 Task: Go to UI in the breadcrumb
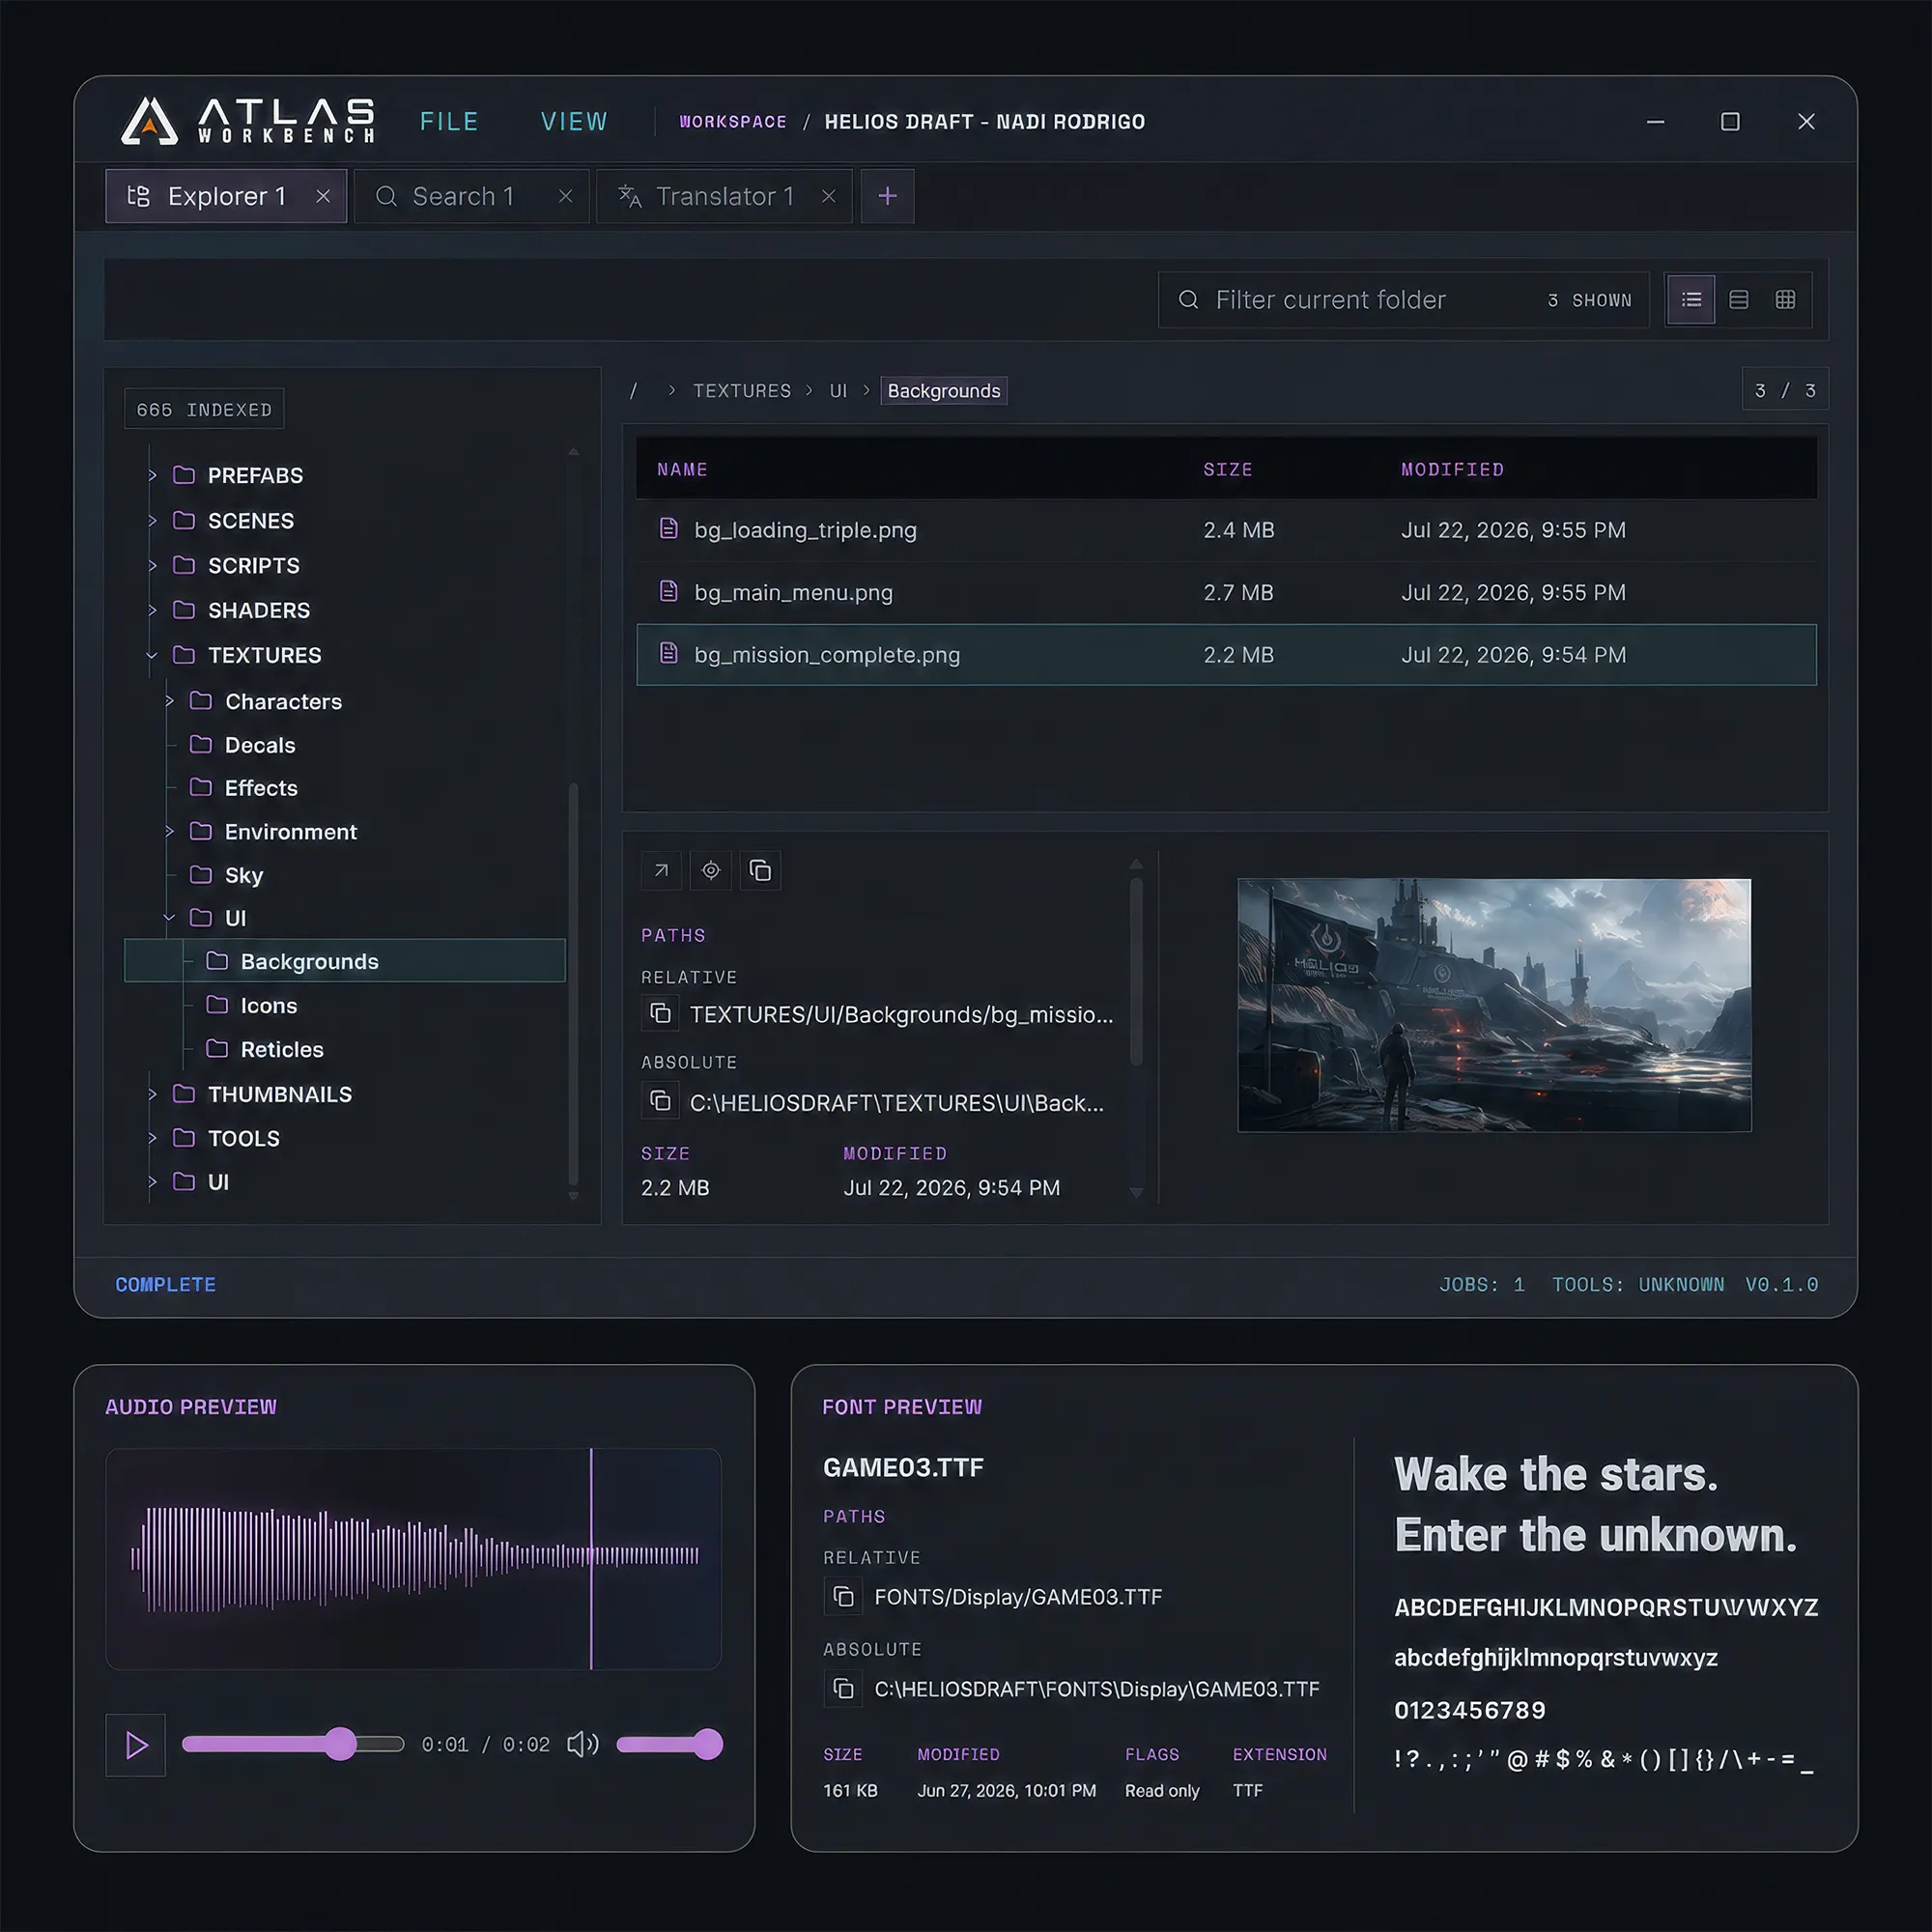pyautogui.click(x=838, y=391)
